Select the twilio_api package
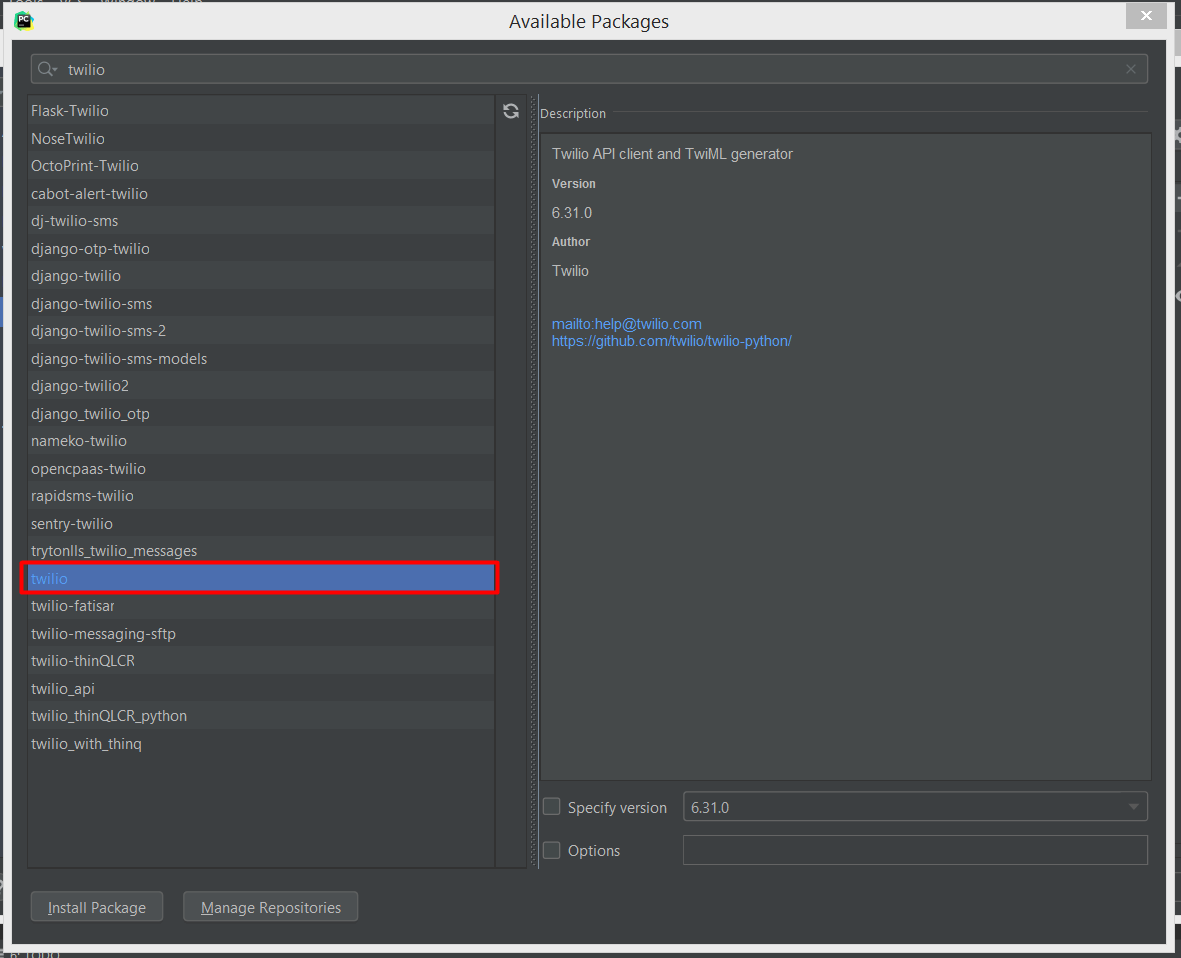 coord(261,688)
